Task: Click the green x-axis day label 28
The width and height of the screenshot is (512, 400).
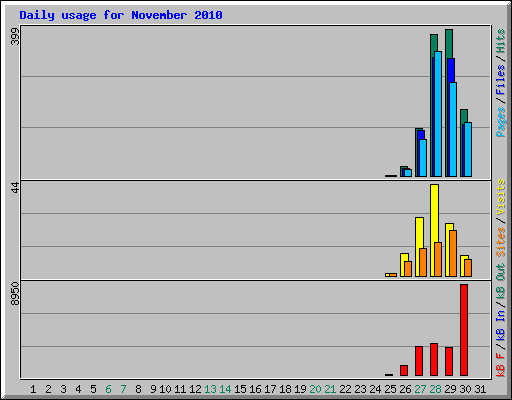Action: pos(435,389)
